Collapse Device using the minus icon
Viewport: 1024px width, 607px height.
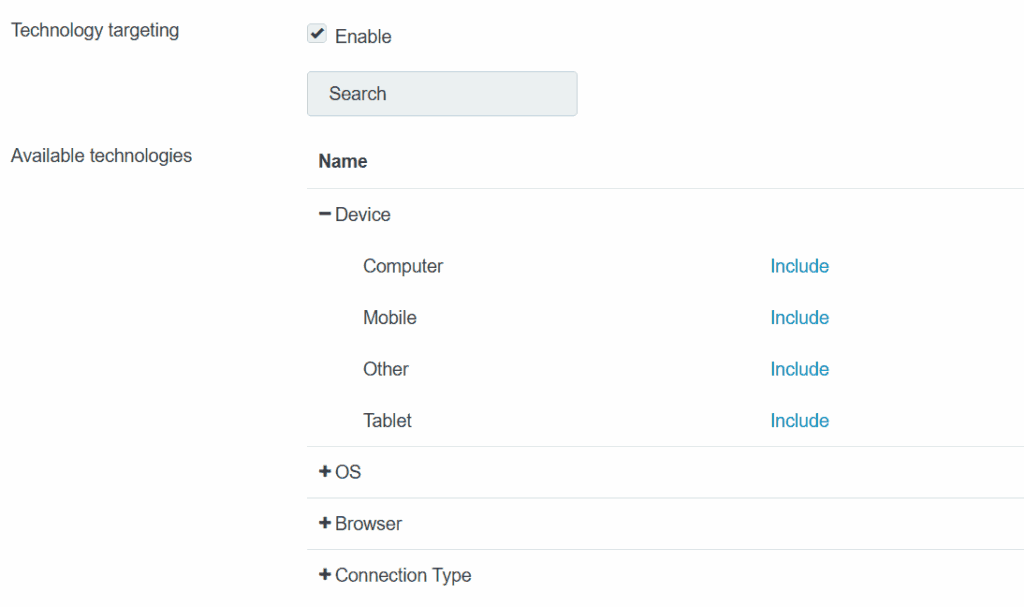(324, 215)
